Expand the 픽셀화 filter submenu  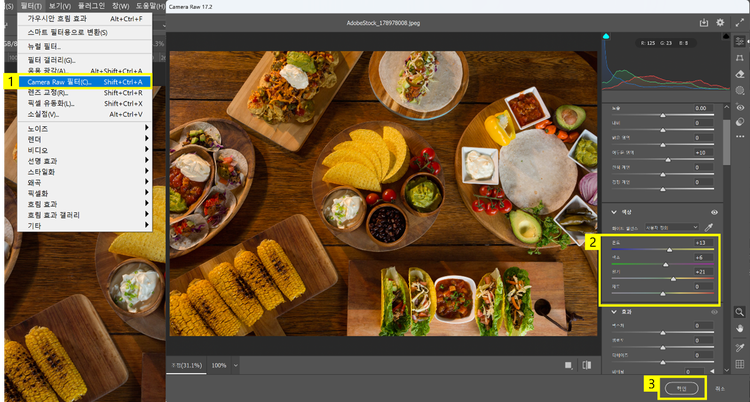(x=85, y=193)
